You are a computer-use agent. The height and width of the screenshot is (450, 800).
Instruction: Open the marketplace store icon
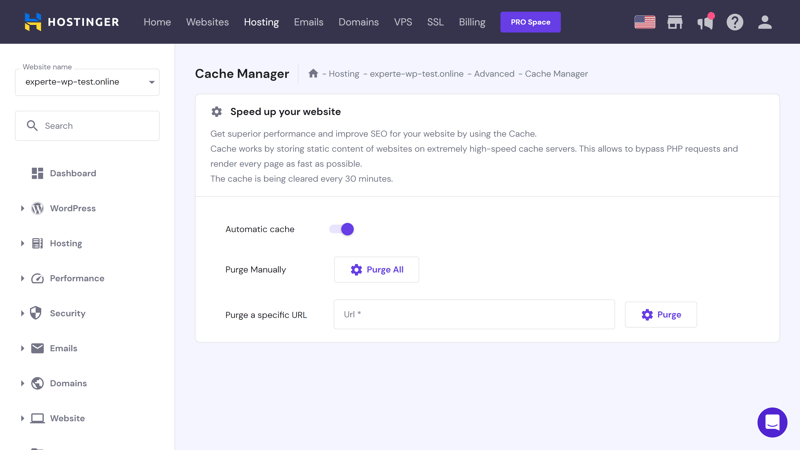(674, 22)
